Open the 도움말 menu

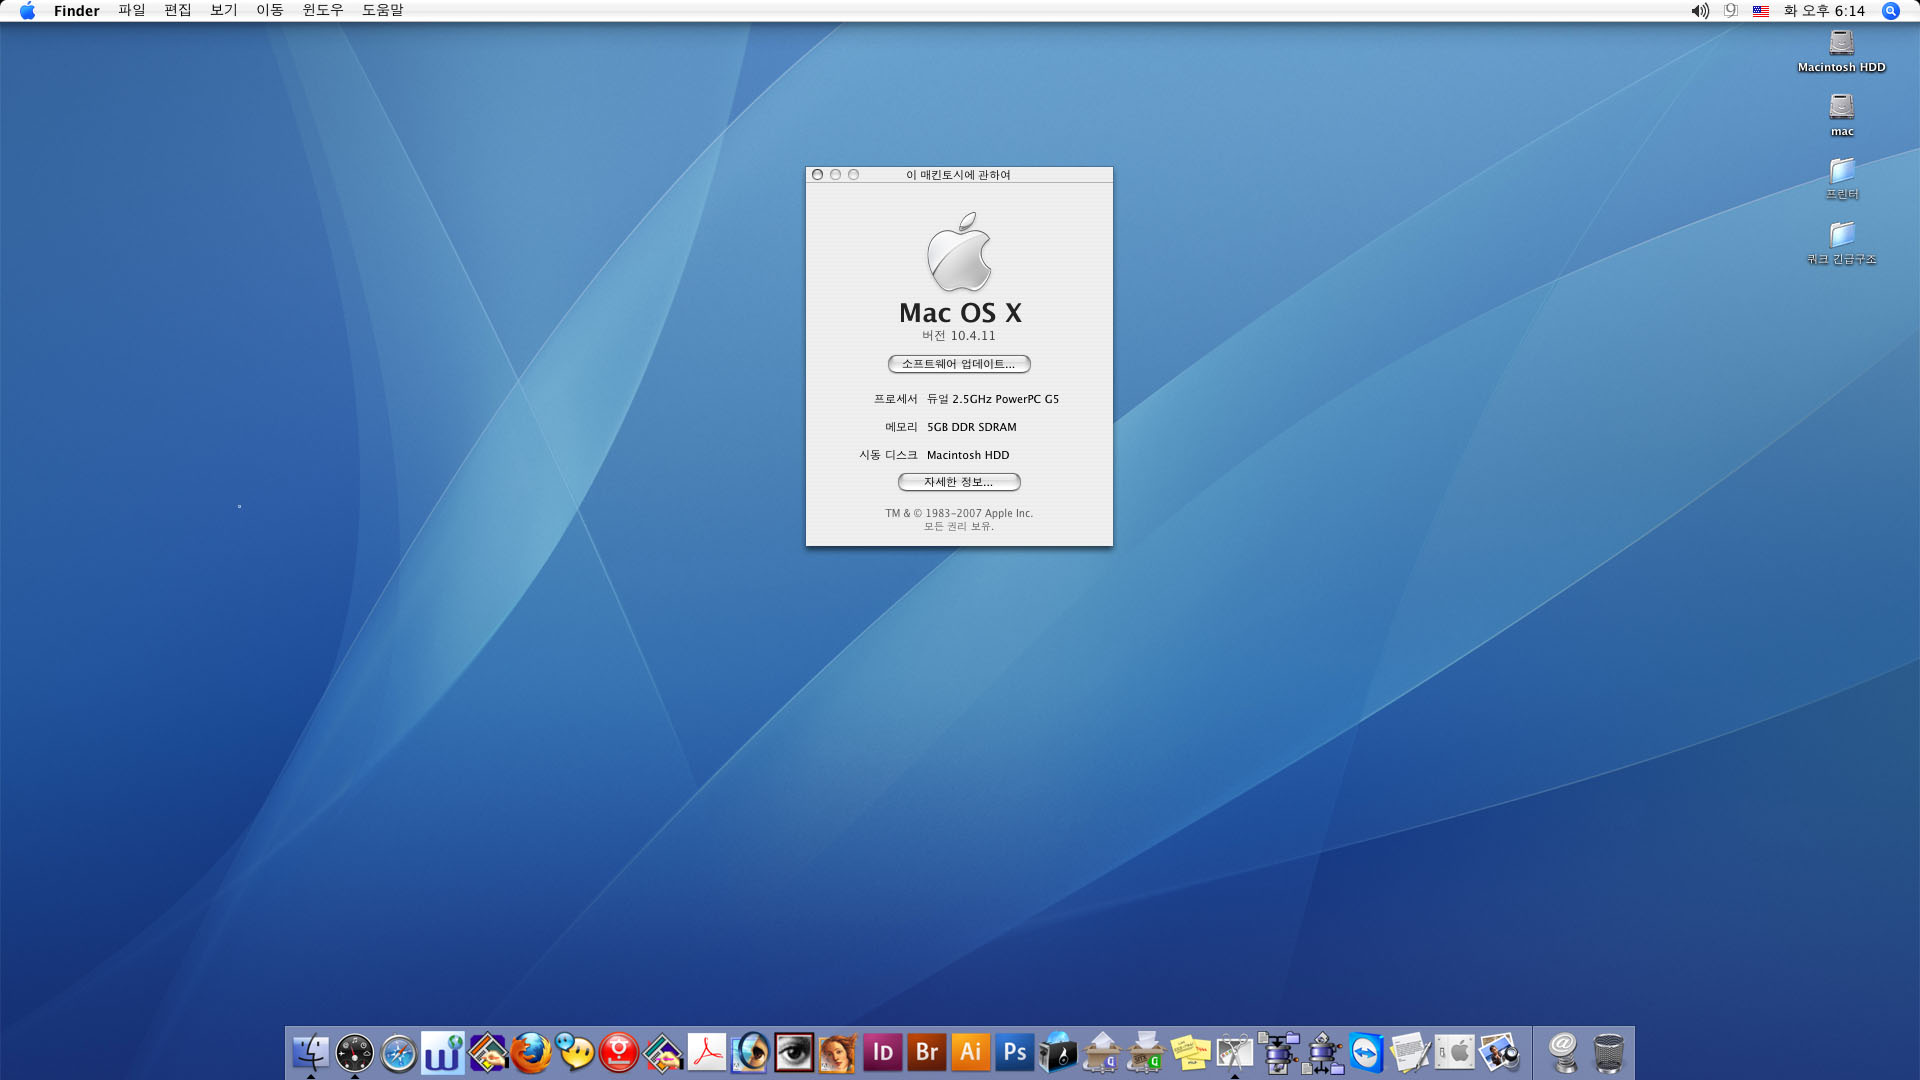tap(382, 10)
